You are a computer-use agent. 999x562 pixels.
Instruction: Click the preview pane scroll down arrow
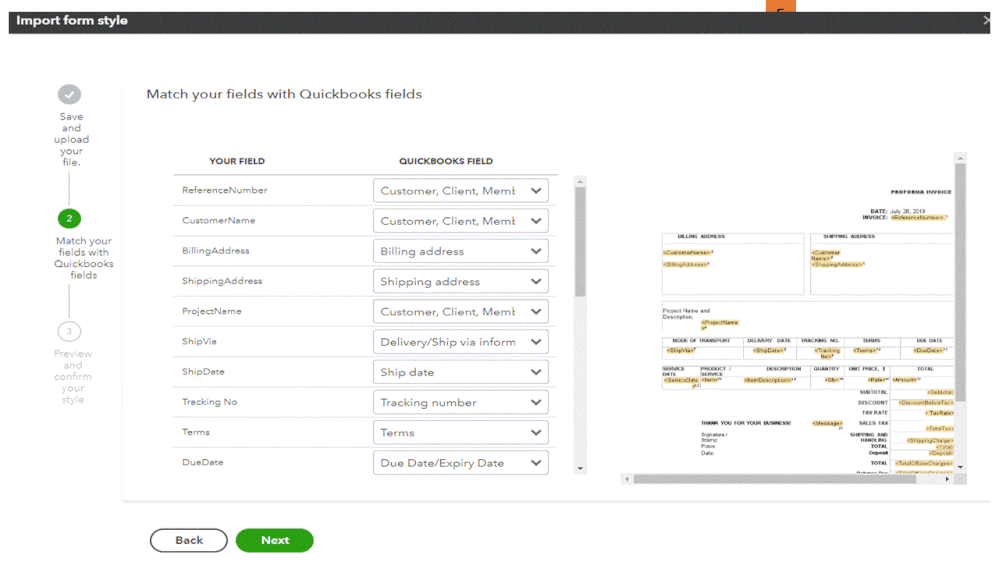click(960, 467)
